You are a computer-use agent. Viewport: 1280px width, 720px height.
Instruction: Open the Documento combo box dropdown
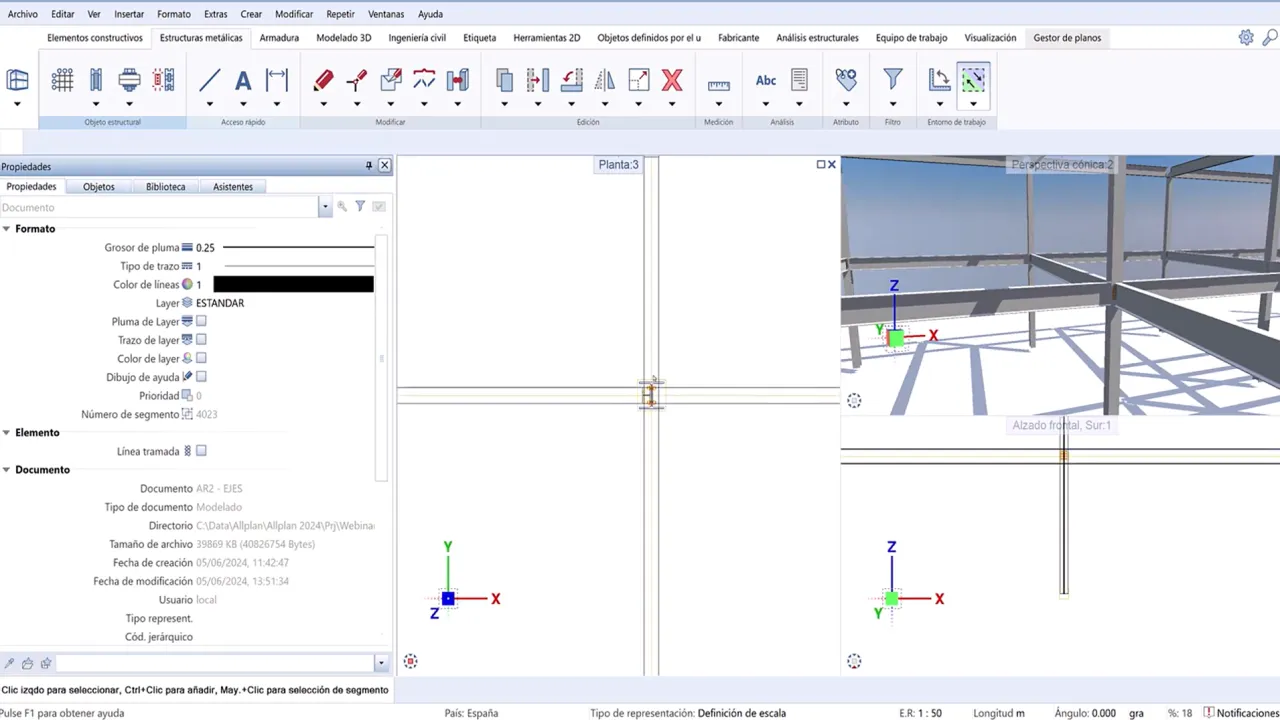(x=324, y=207)
